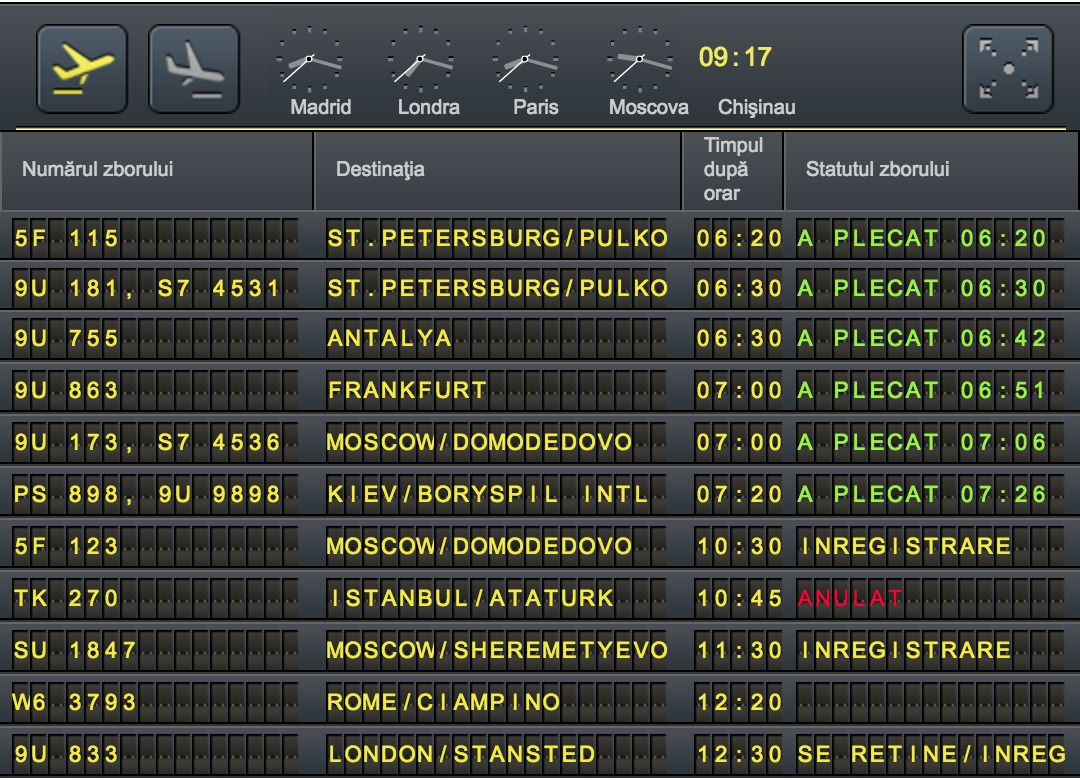Viewport: 1080px width, 780px height.
Task: Select flight number 5F 115
Action: (66, 238)
